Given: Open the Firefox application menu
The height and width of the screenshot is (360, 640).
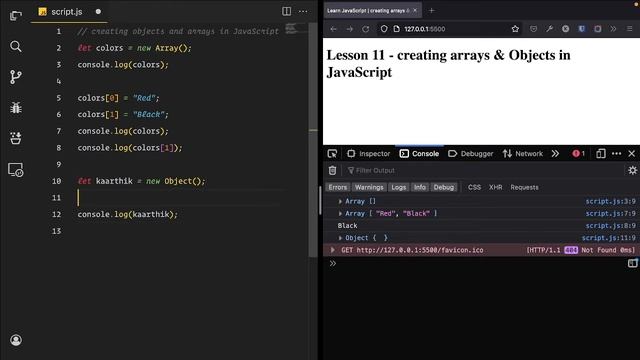Looking at the screenshot, I should pos(629,29).
